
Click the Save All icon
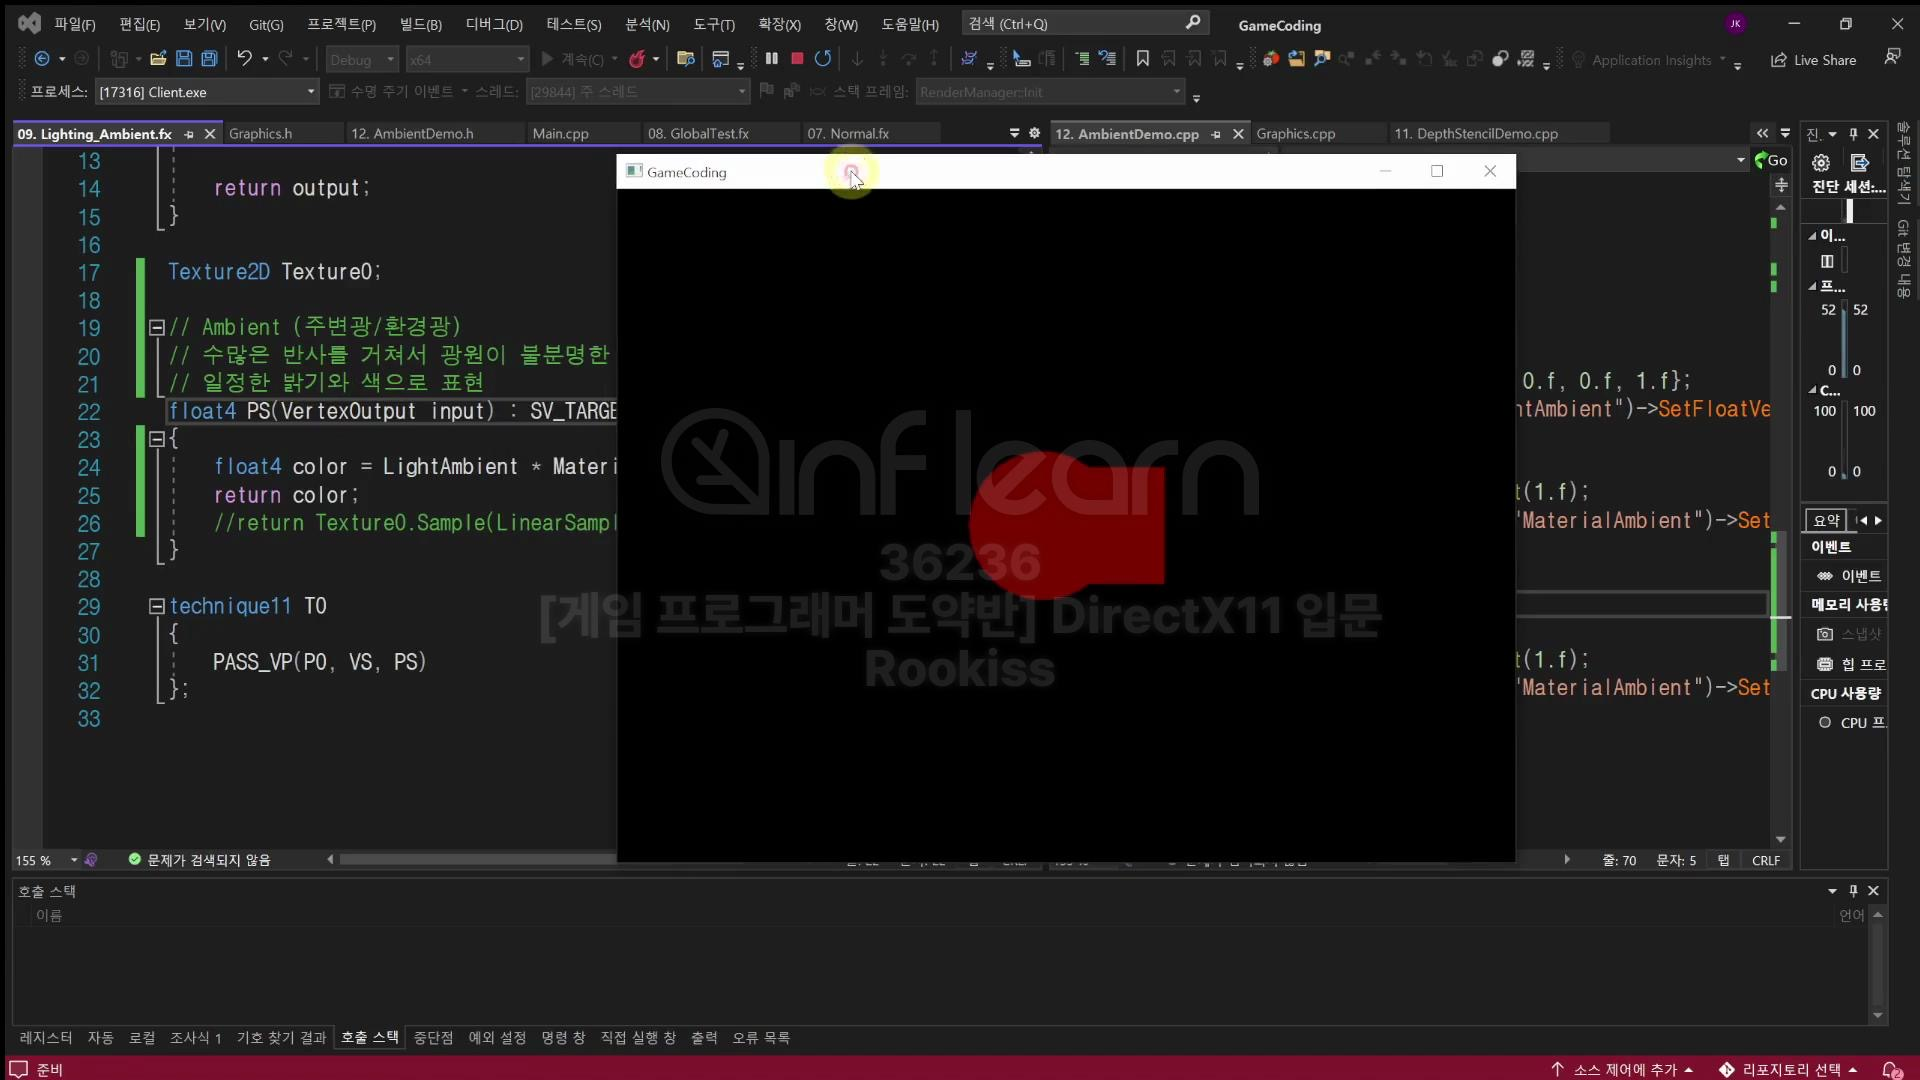209,59
